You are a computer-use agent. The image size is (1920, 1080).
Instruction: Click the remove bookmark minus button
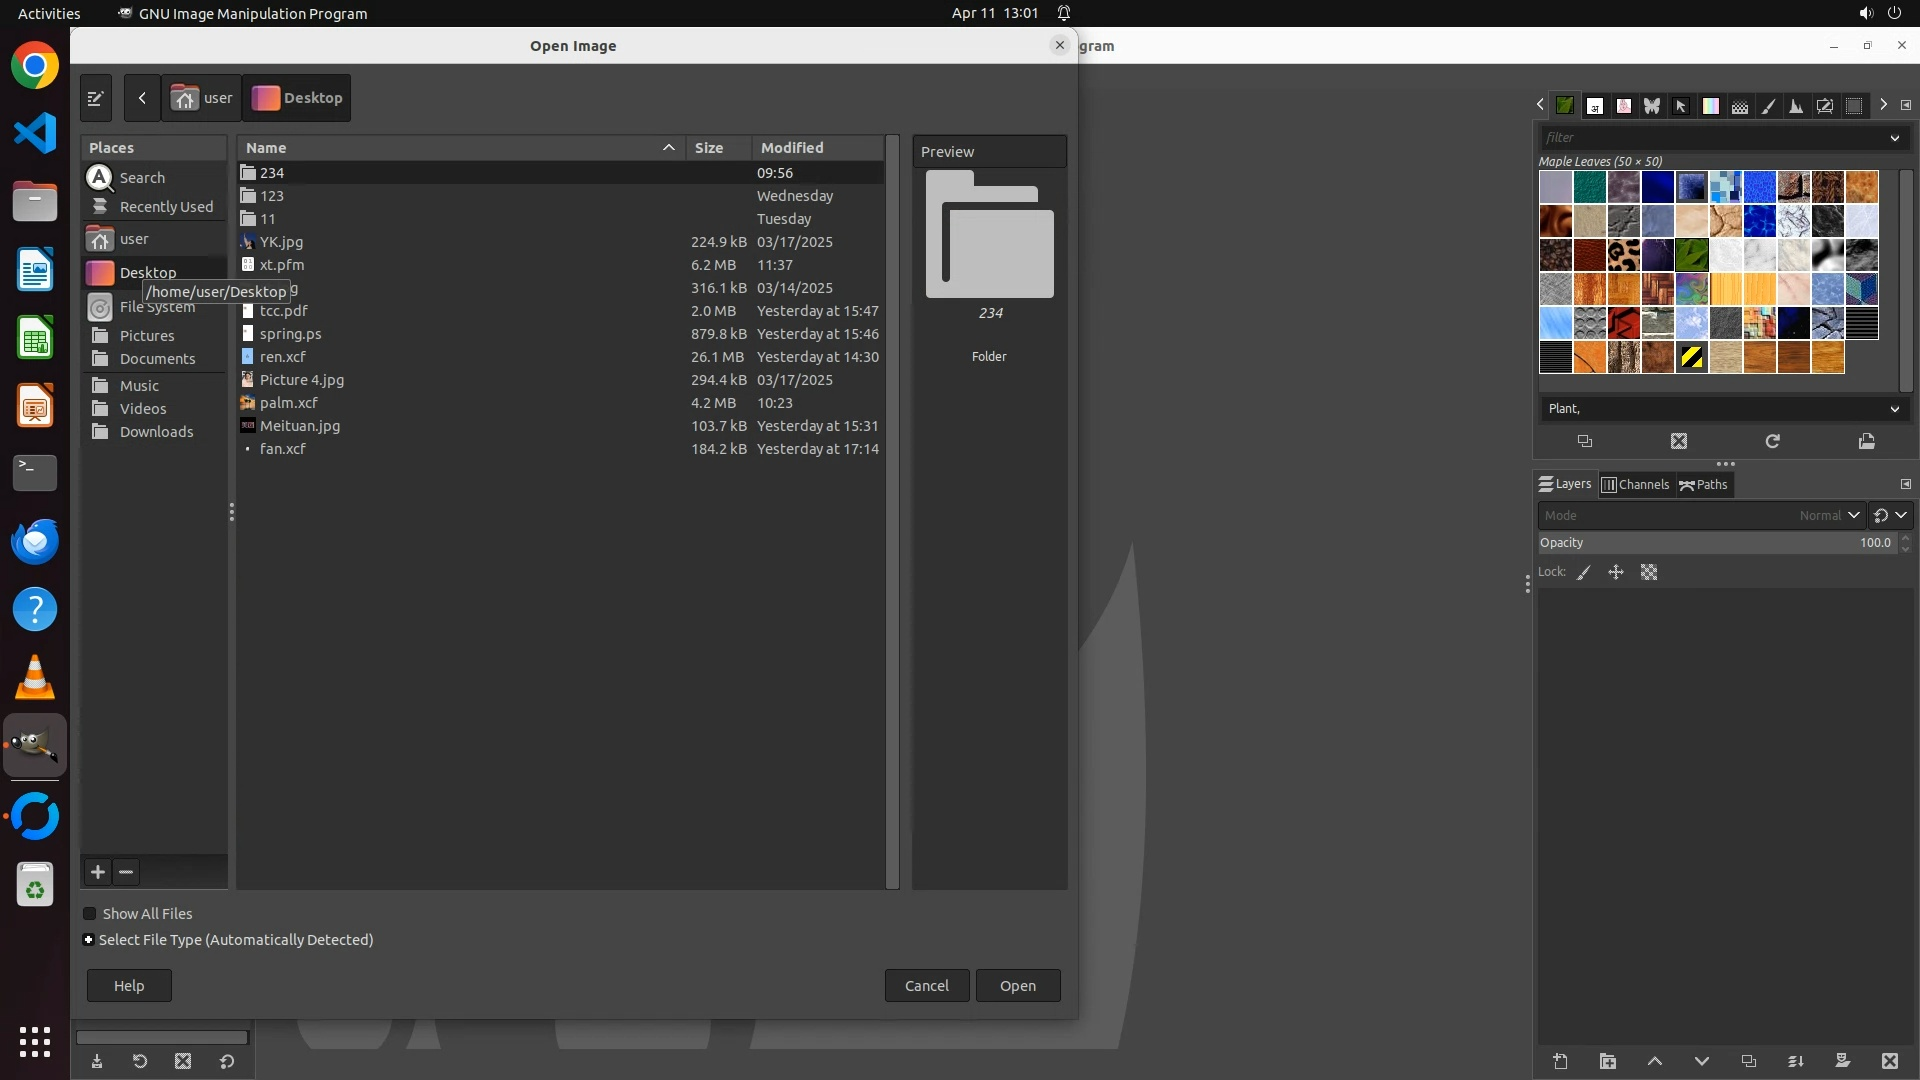(x=126, y=872)
